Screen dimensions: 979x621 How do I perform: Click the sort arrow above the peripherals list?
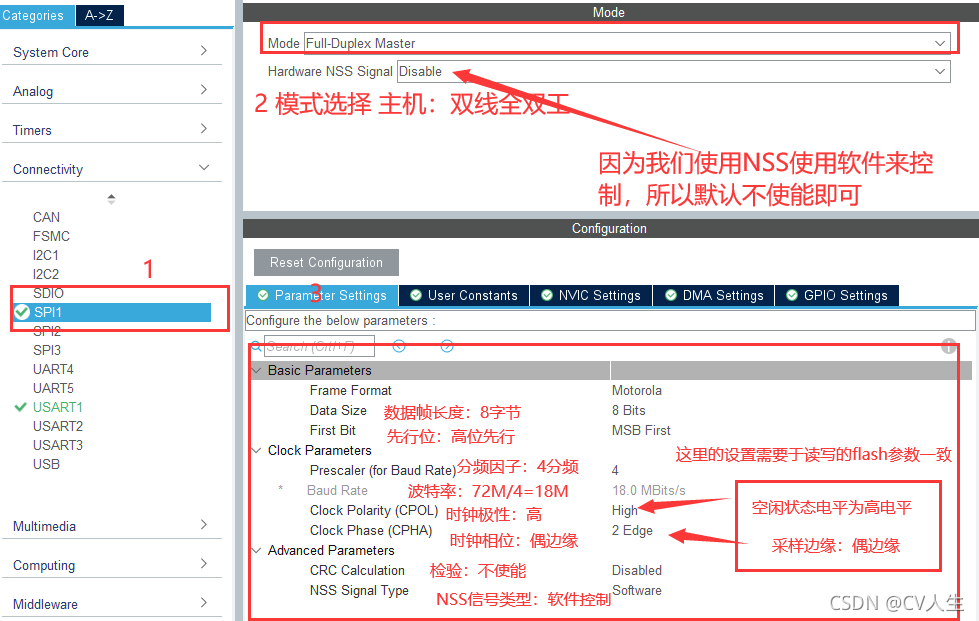(111, 199)
